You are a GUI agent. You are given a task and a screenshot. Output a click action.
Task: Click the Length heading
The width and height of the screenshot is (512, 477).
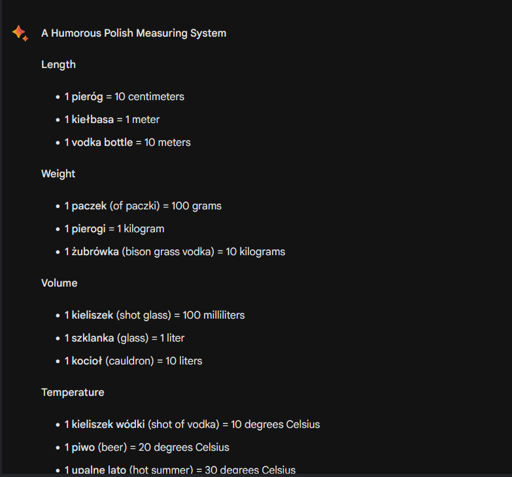(x=58, y=65)
